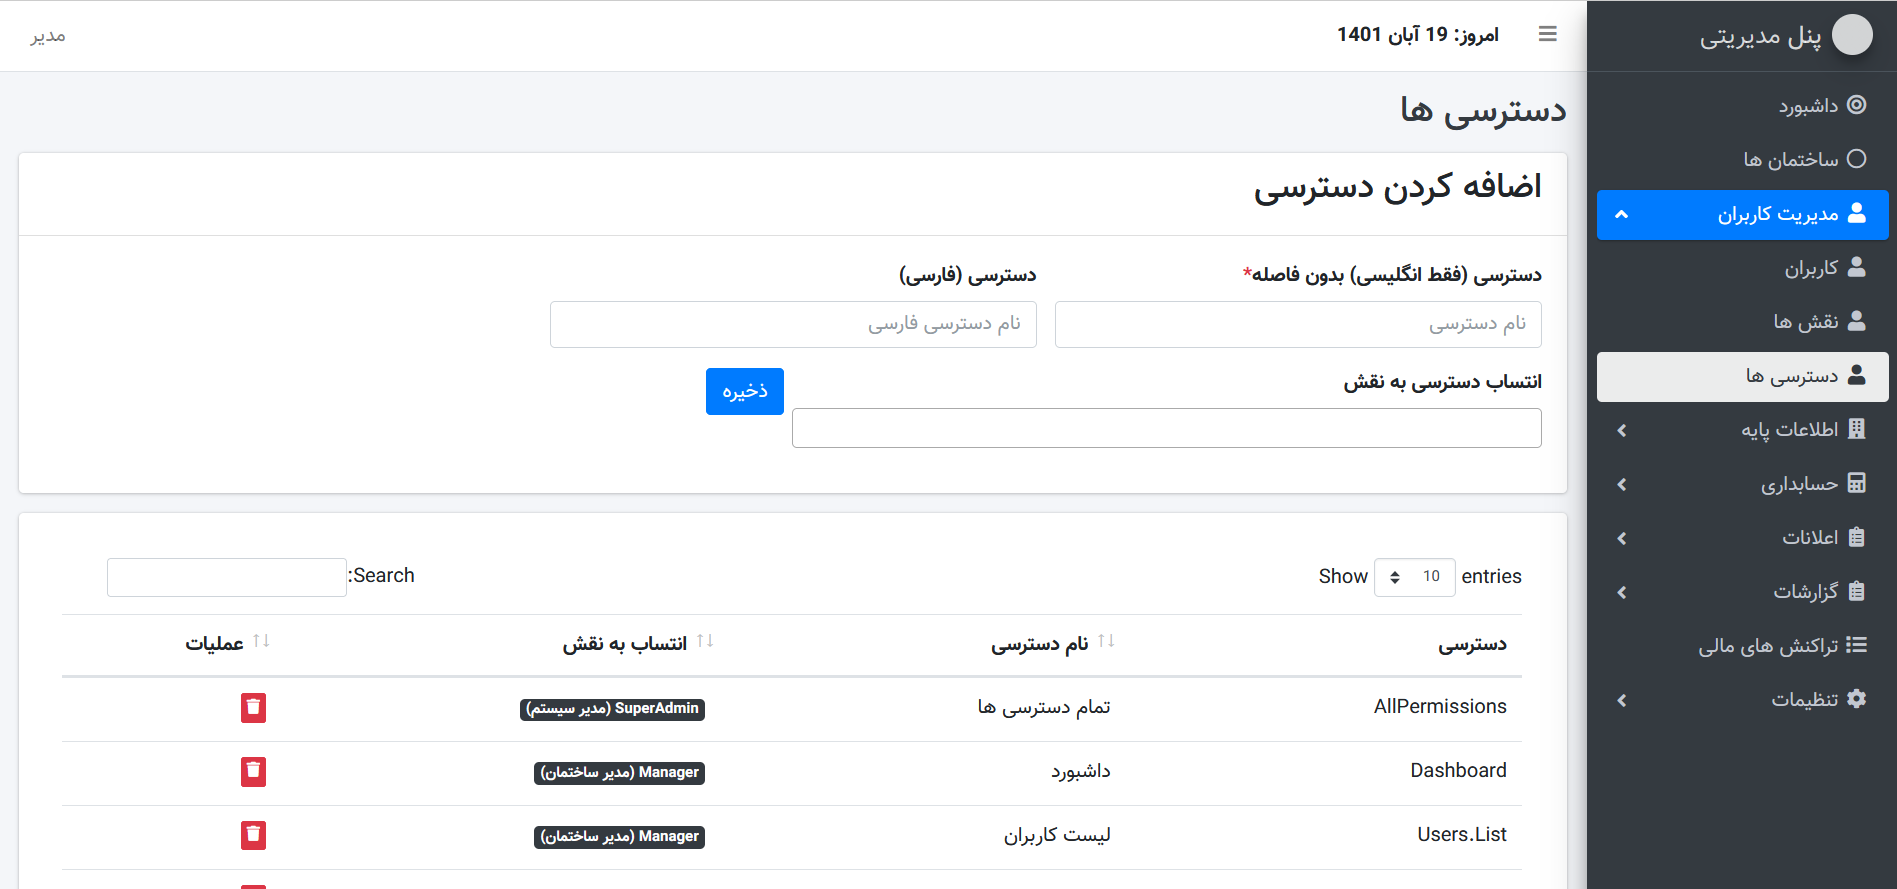Click the دسترسی ها person icon
The image size is (1897, 889).
pyautogui.click(x=1857, y=375)
